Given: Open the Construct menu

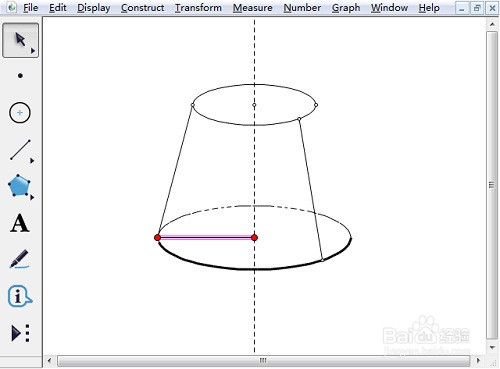Looking at the screenshot, I should coord(142,8).
